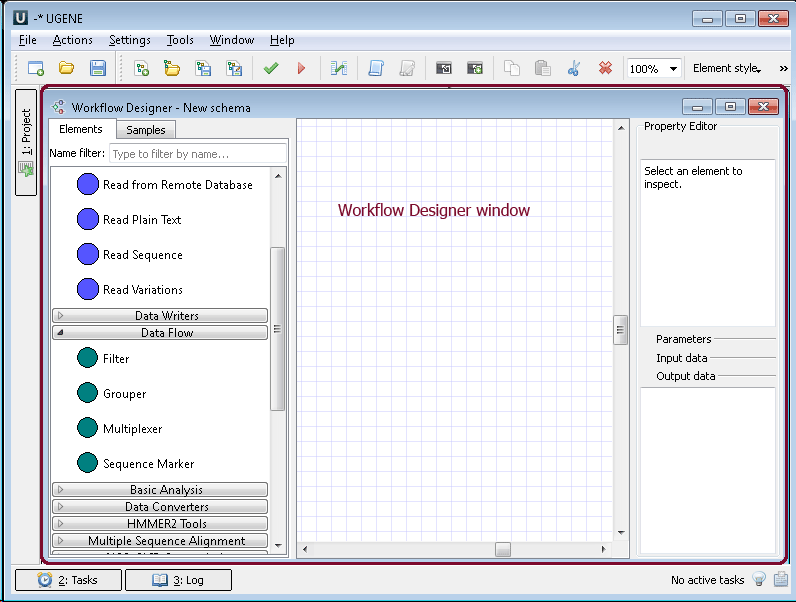The height and width of the screenshot is (602, 796).
Task: Click the red Delete cross icon
Action: 605,68
